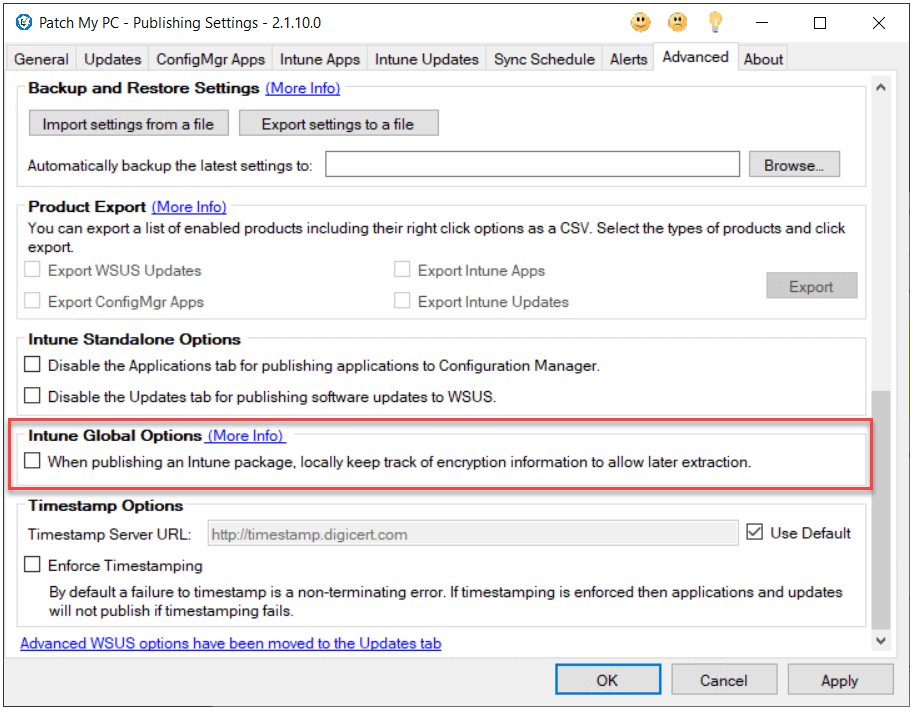Click the Patch My PC app icon
Screen dimensions: 913x712
pyautogui.click(x=23, y=23)
